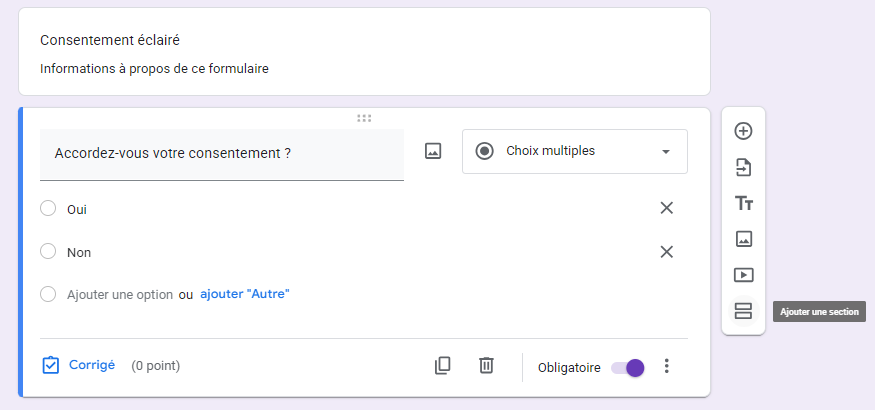Add a title and description block
Screen dimensions: 875x410
(743, 203)
